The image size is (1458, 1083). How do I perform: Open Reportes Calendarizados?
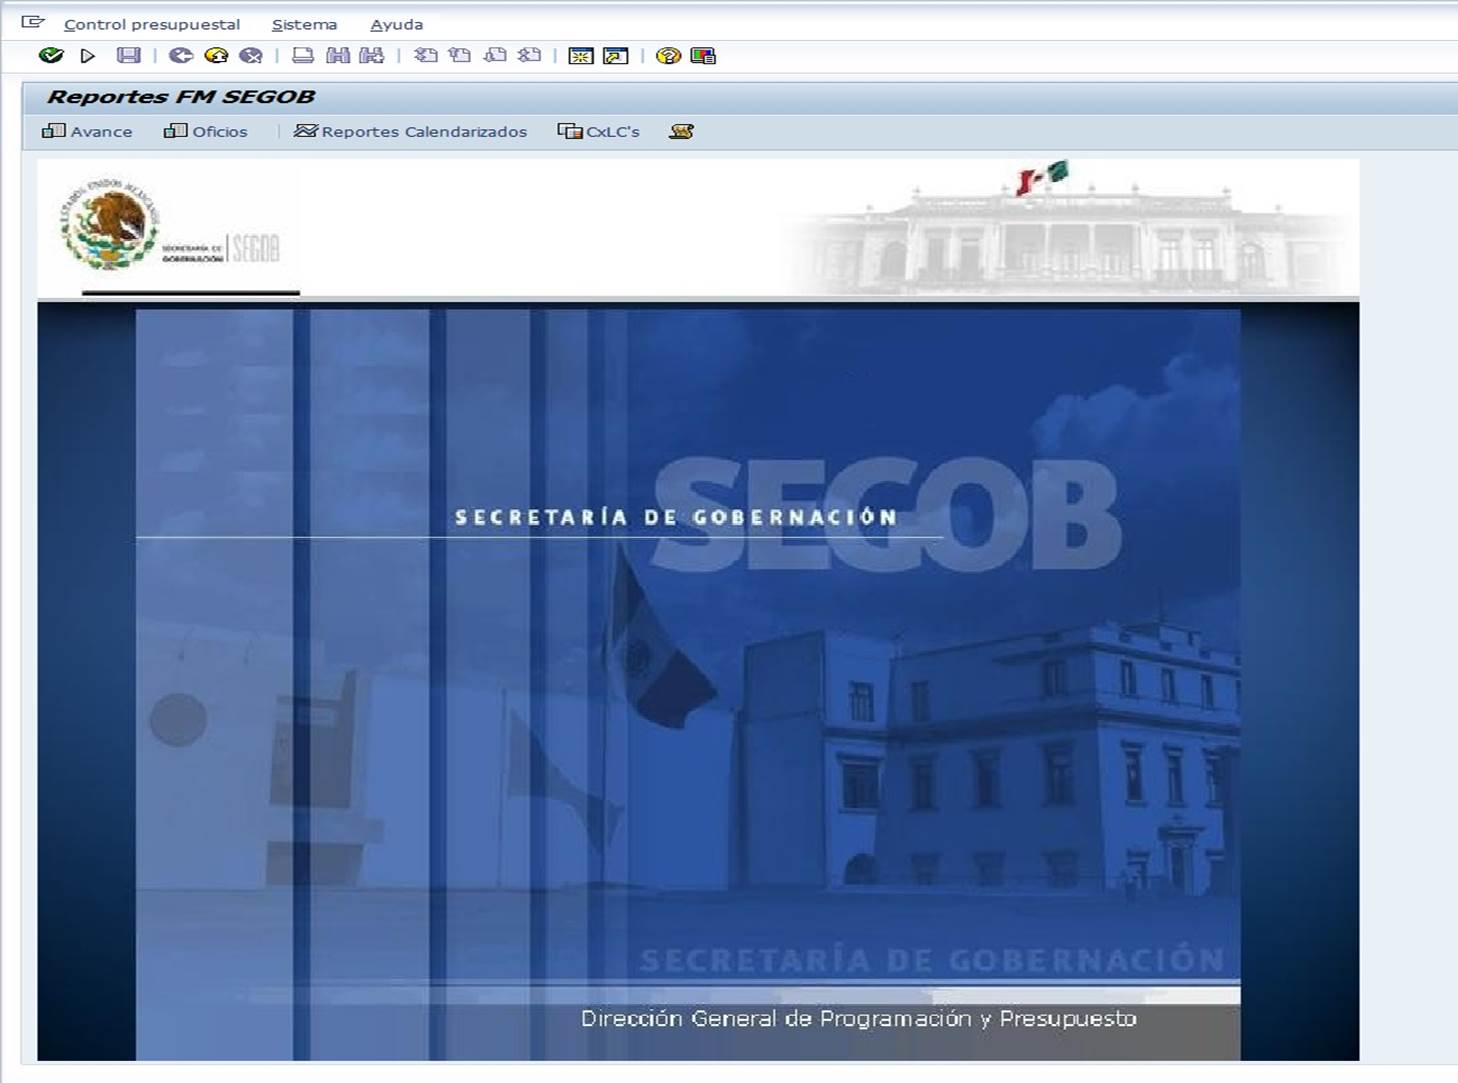coord(410,131)
